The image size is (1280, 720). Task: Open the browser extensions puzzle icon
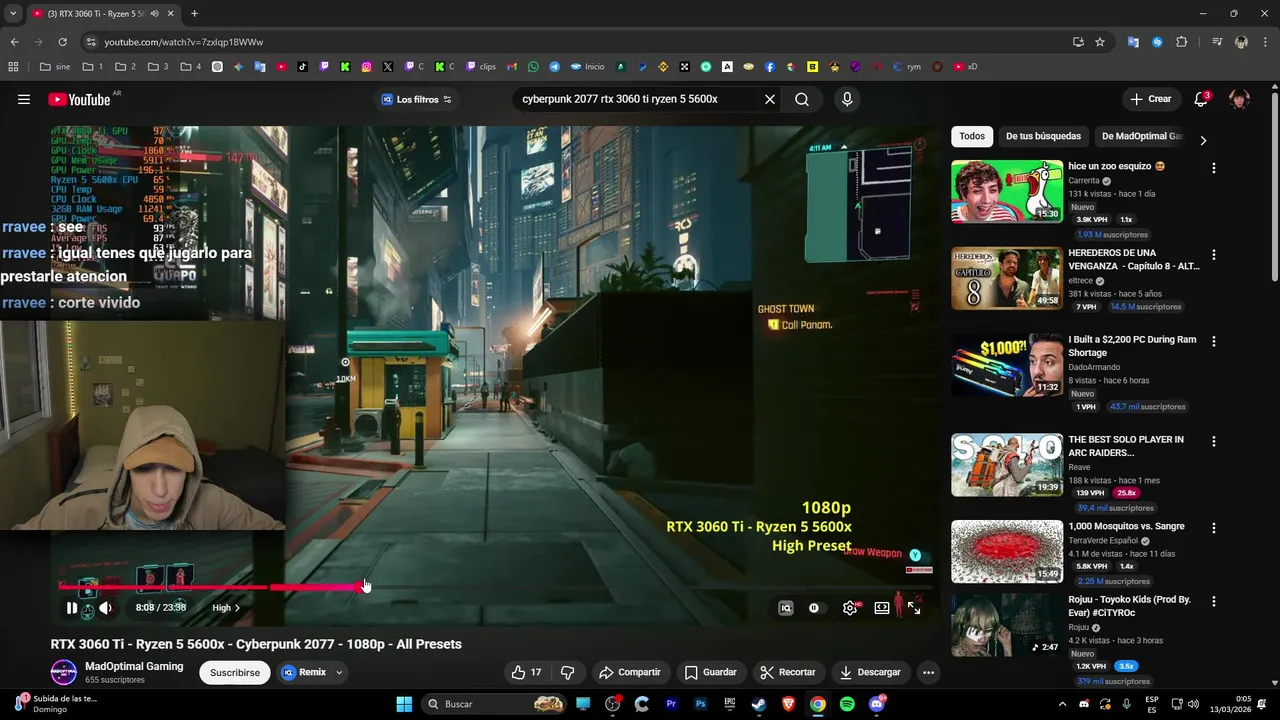coord(1181,42)
